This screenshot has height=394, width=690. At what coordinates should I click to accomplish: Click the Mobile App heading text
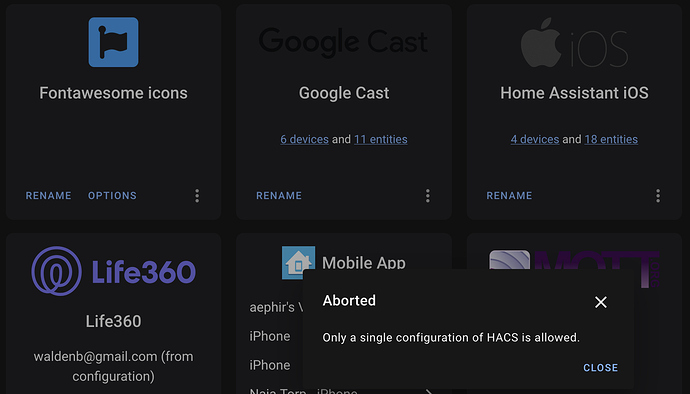point(363,263)
